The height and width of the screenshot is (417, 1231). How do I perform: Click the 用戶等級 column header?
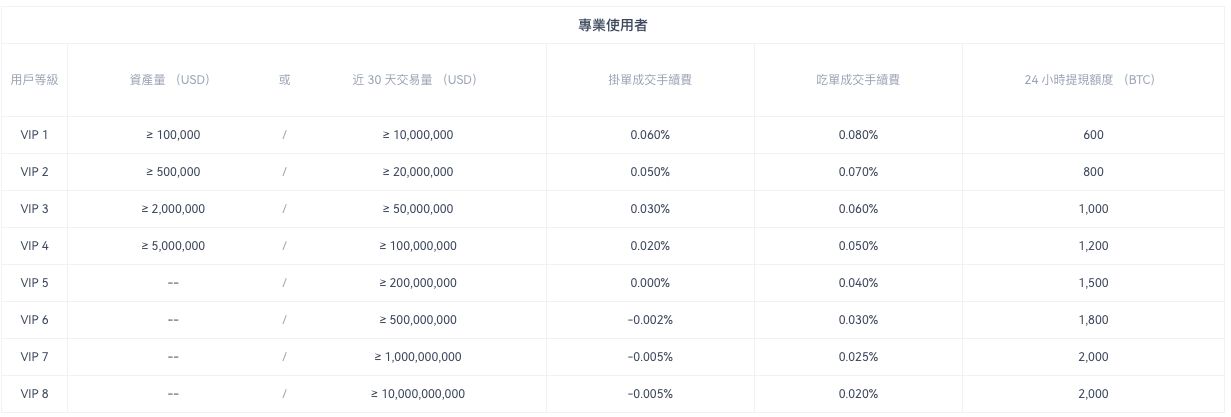point(34,80)
